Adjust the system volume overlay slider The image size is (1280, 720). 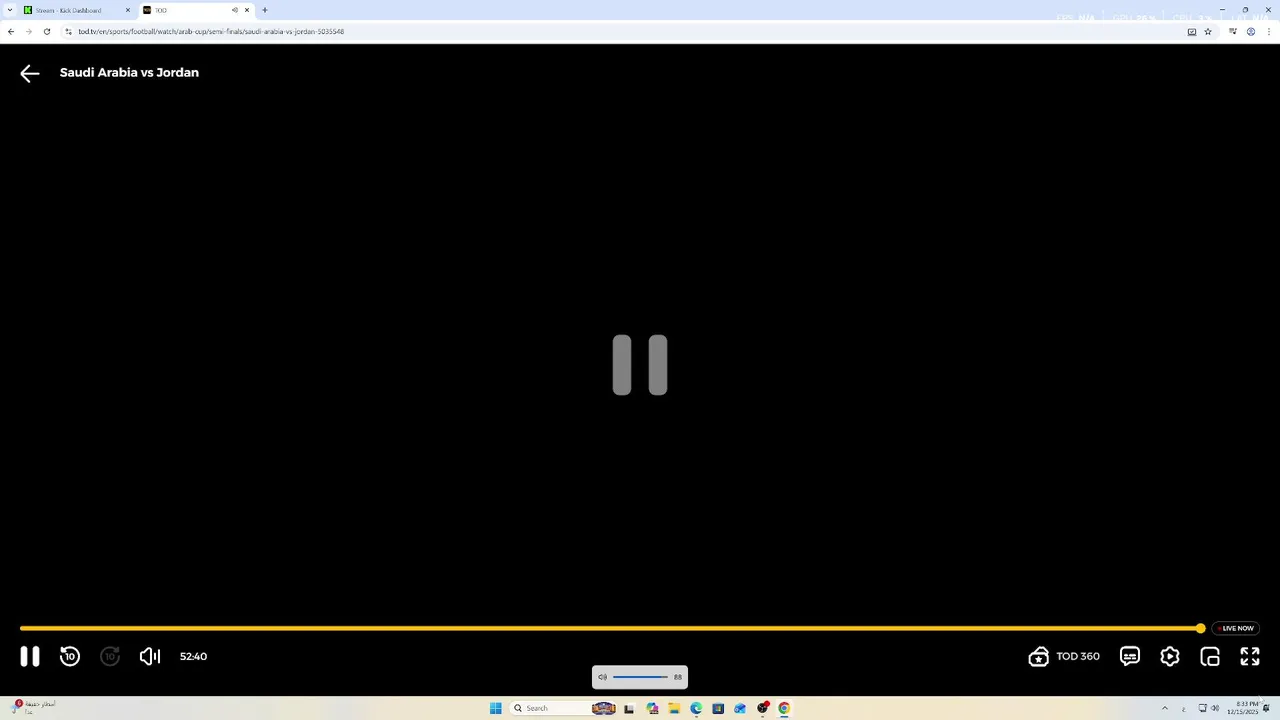[640, 677]
